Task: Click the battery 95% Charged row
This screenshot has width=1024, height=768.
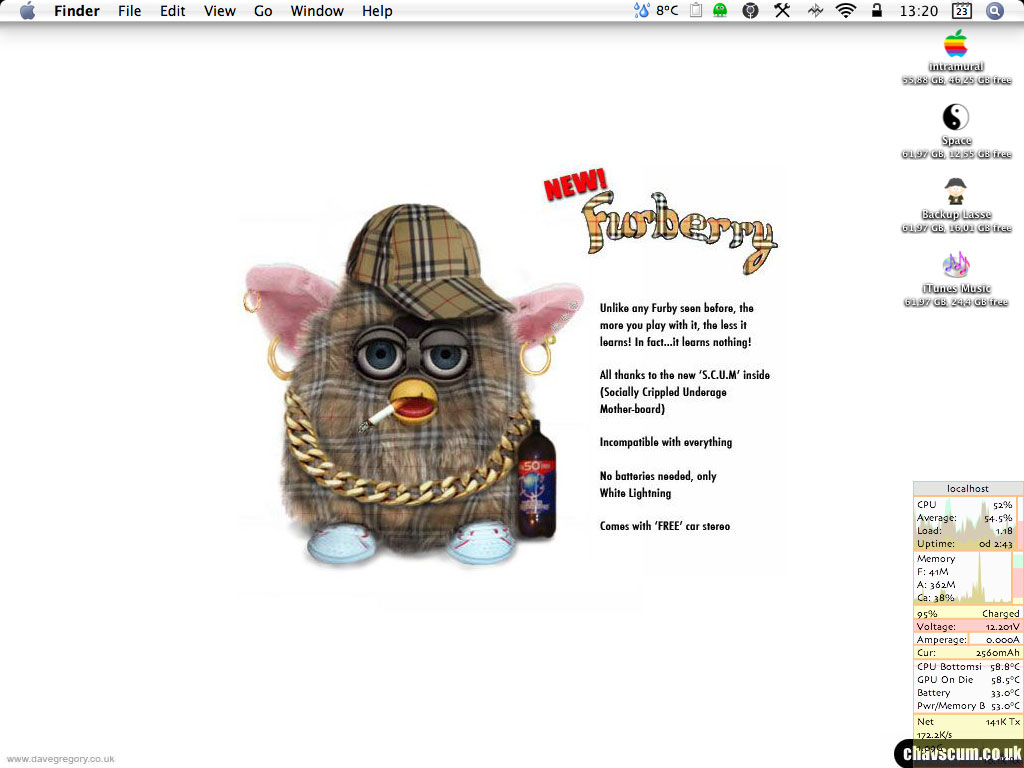Action: pos(968,614)
